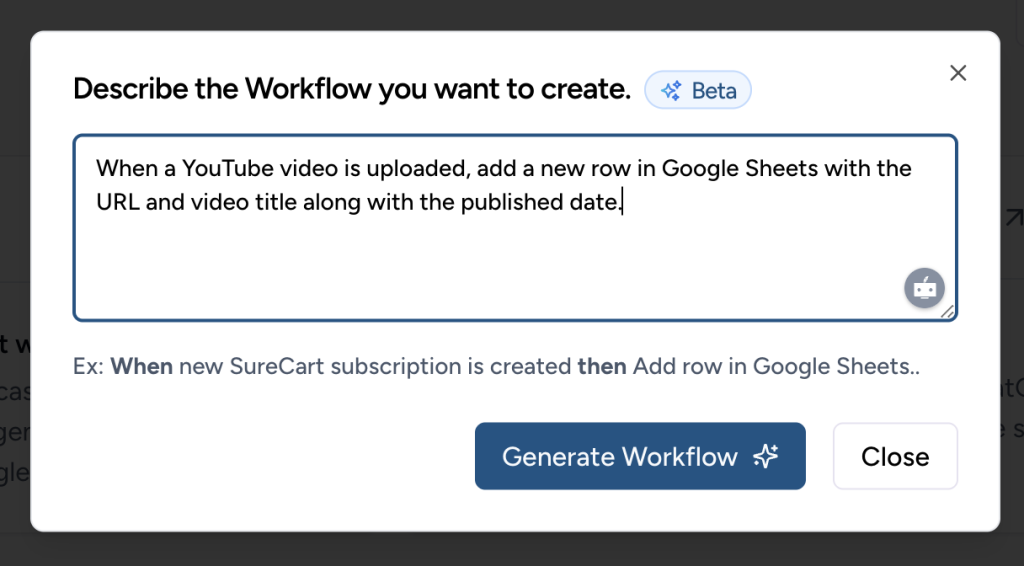Click the robot AI assistant icon in textarea
Image resolution: width=1024 pixels, height=566 pixels.
click(x=924, y=288)
